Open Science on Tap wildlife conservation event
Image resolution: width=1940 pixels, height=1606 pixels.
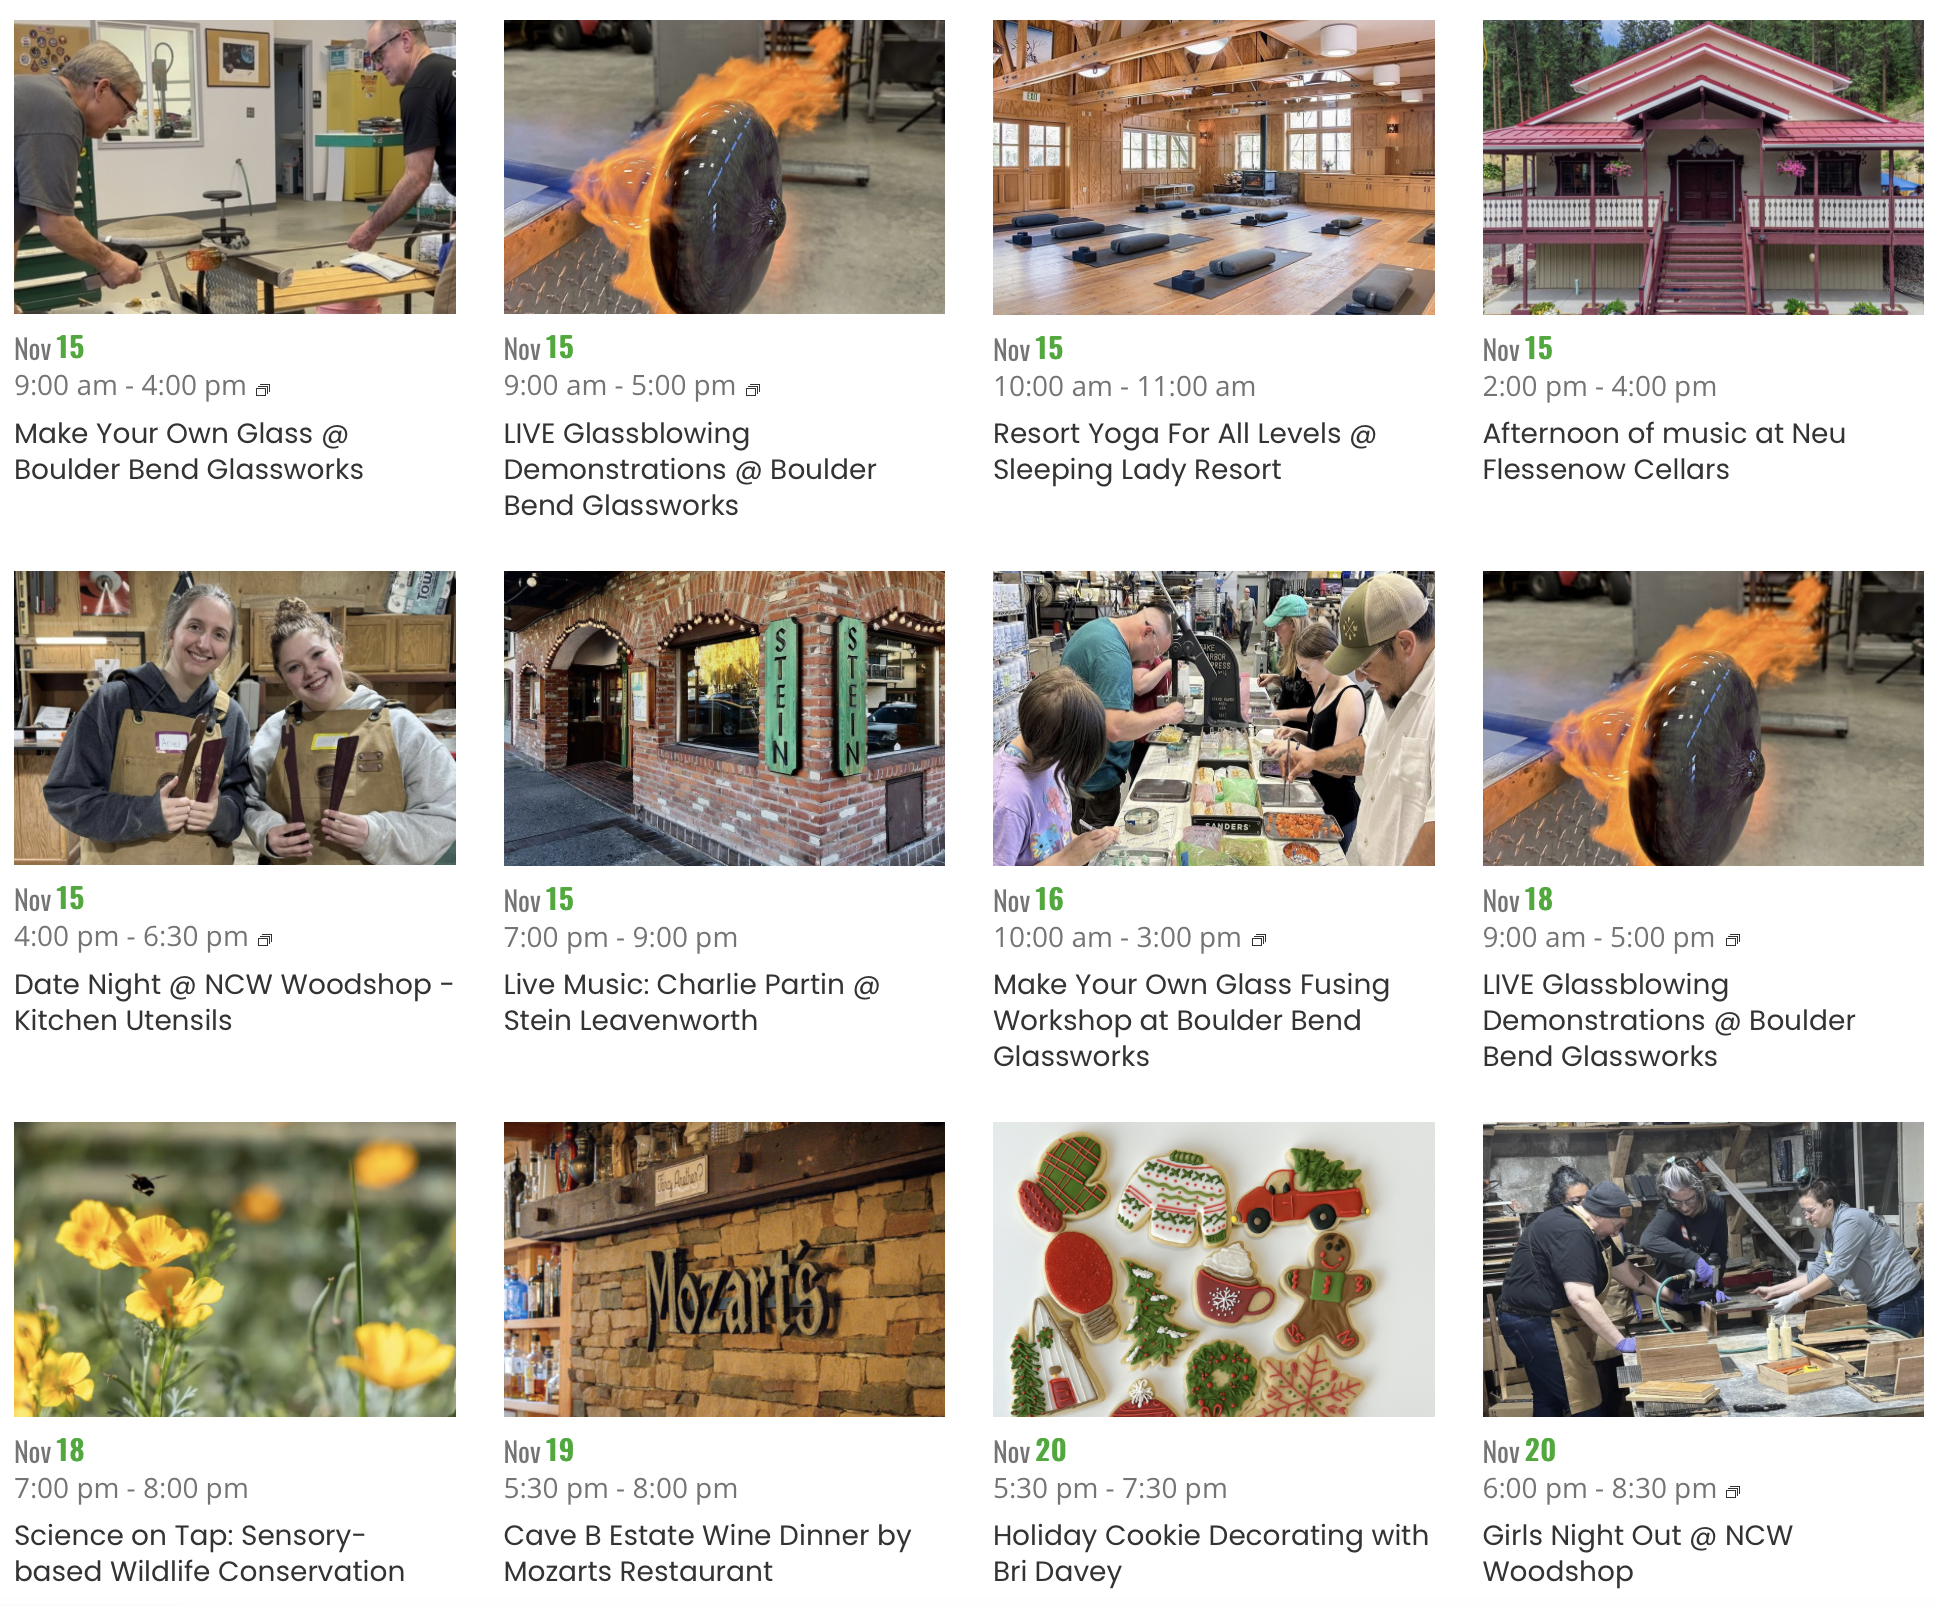(x=209, y=1554)
